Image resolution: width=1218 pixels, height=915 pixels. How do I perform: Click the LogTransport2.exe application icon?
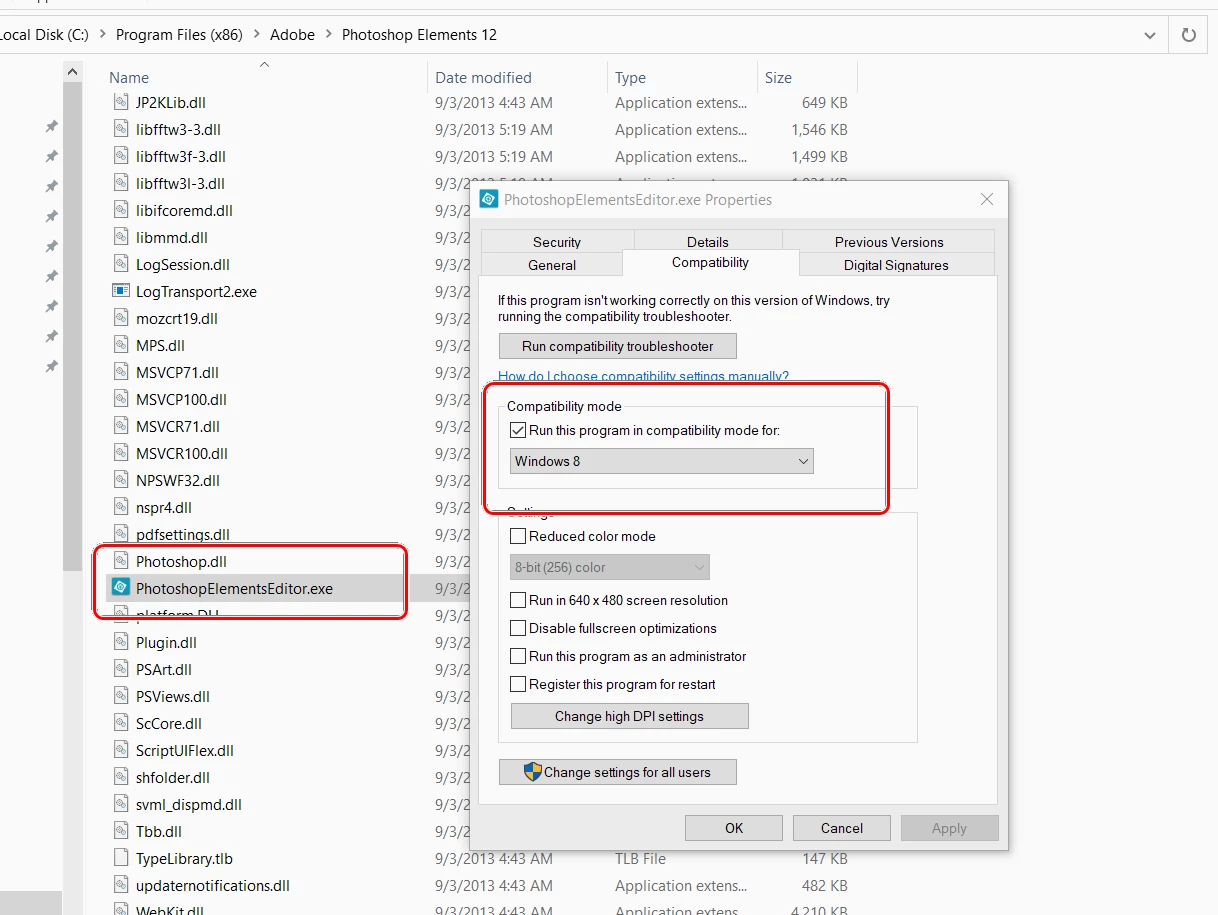(121, 291)
